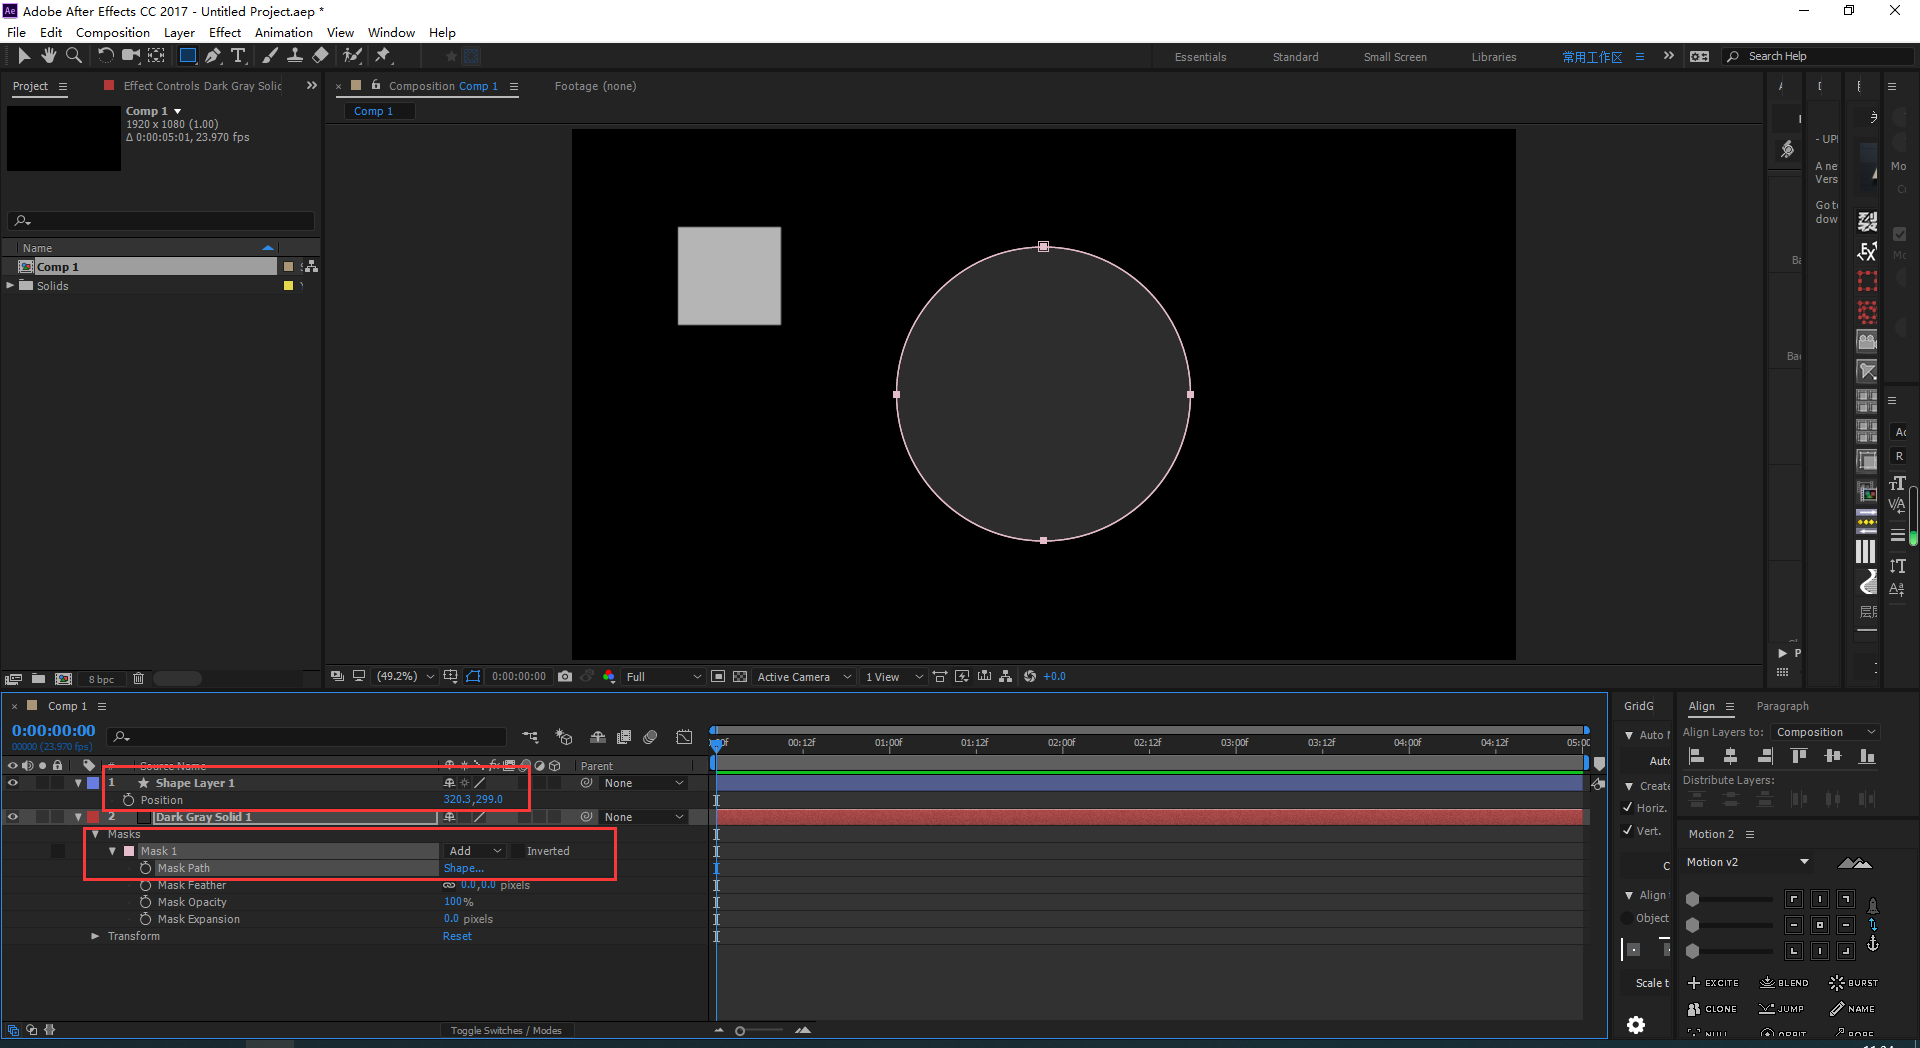Open the Animation menu
Viewport: 1920px width, 1048px height.
coord(283,32)
